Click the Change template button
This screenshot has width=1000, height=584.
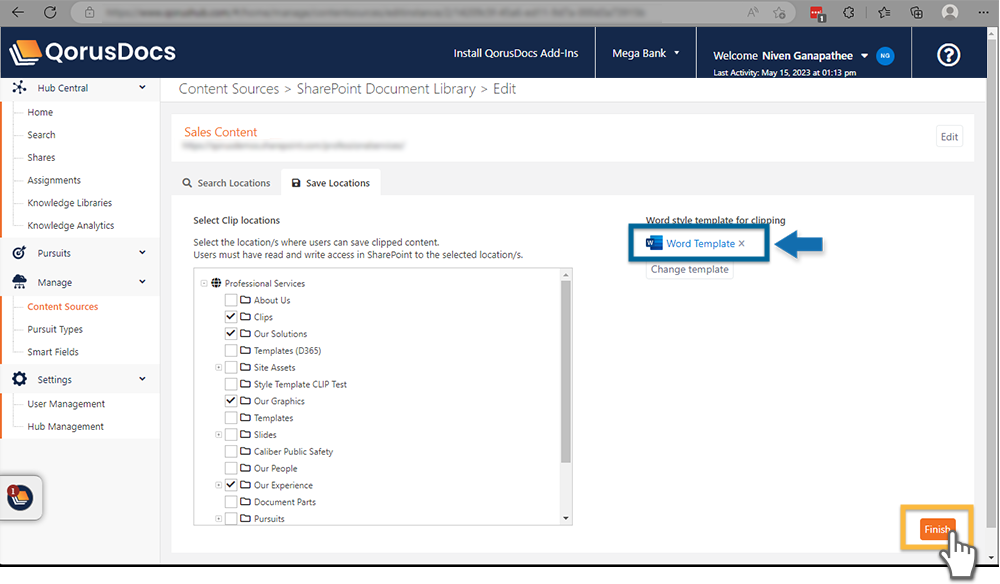pyautogui.click(x=689, y=269)
